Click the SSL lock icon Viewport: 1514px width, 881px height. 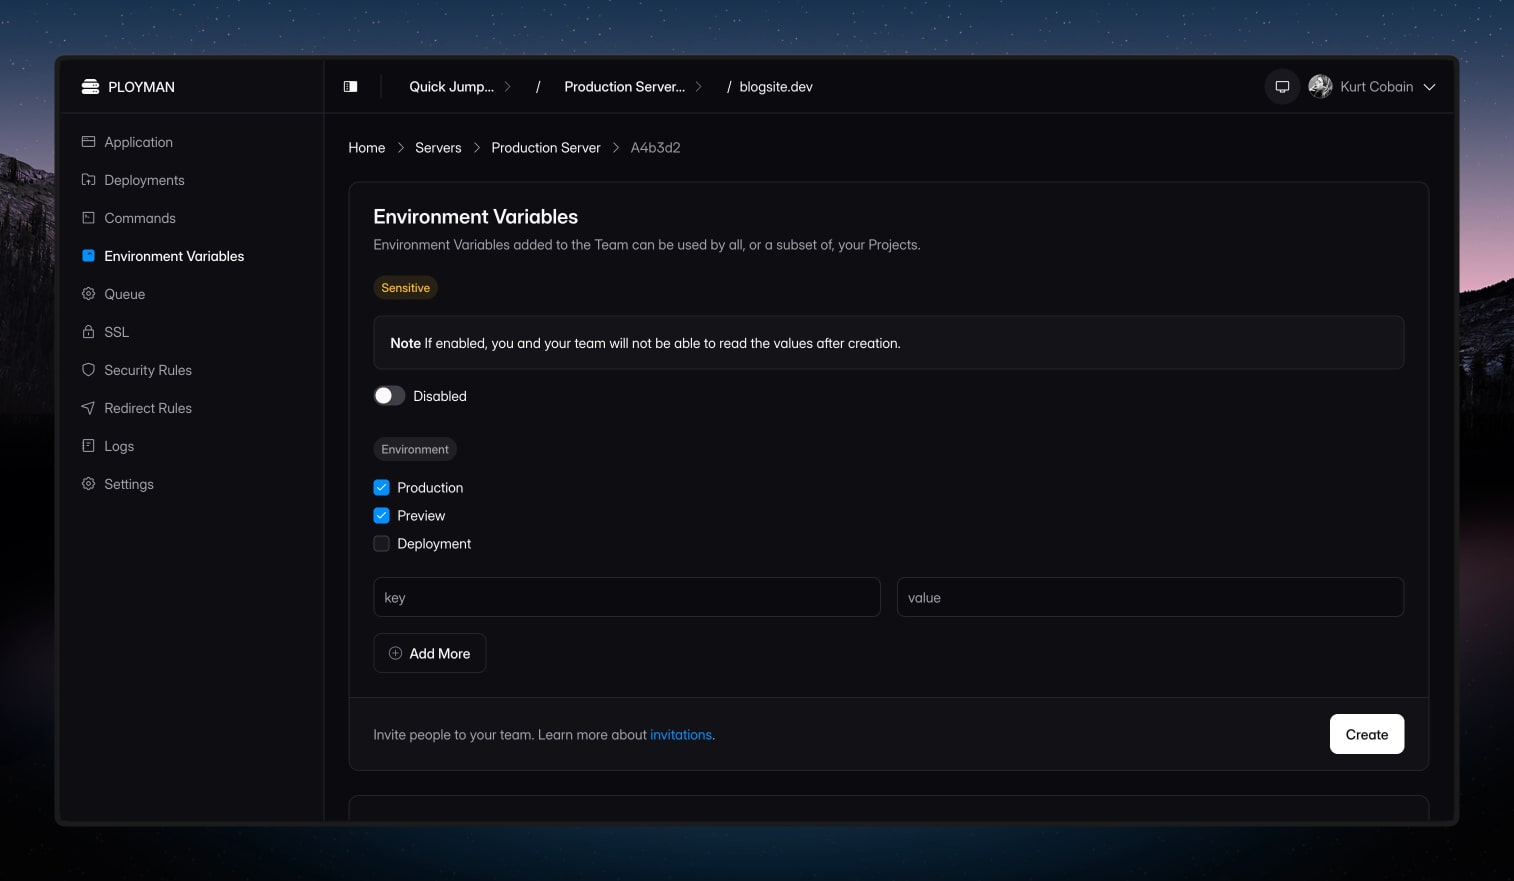pos(88,332)
